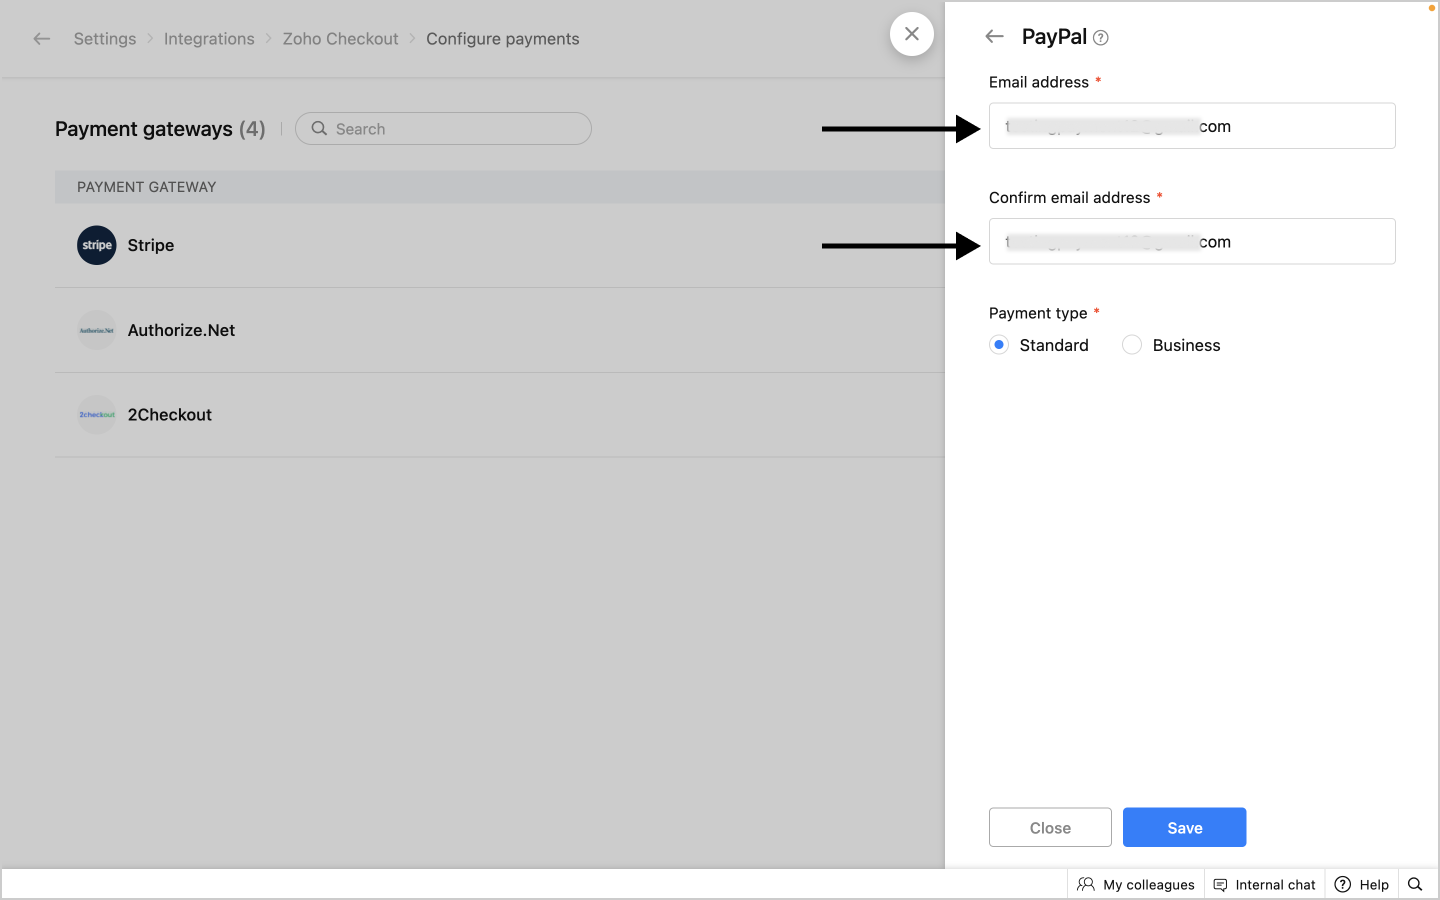
Task: Select the Business payment type
Action: (x=1132, y=345)
